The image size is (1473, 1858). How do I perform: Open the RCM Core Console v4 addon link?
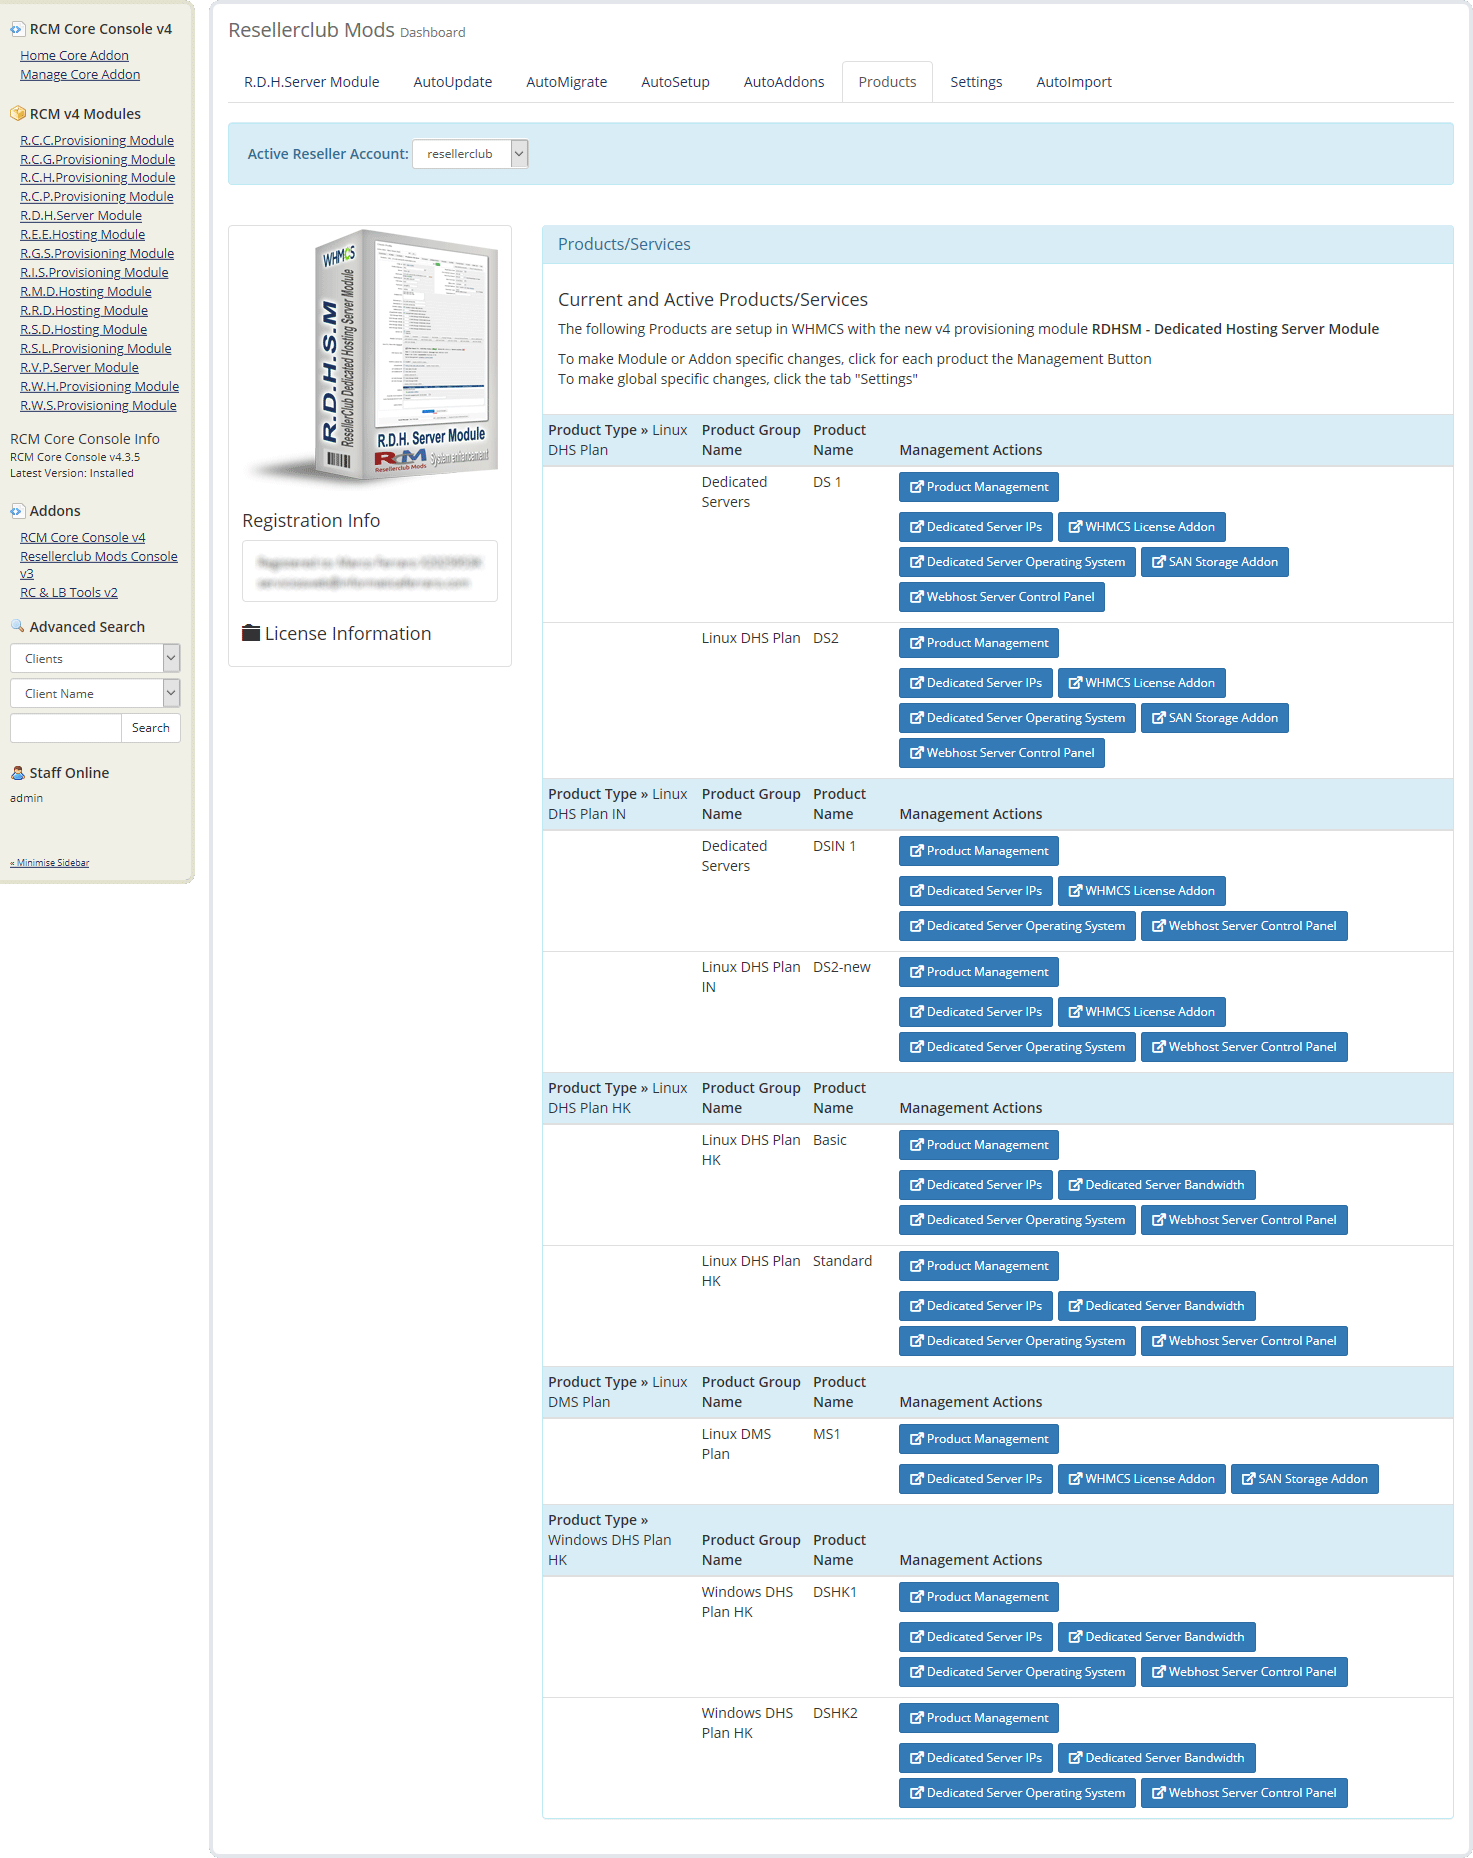[83, 538]
